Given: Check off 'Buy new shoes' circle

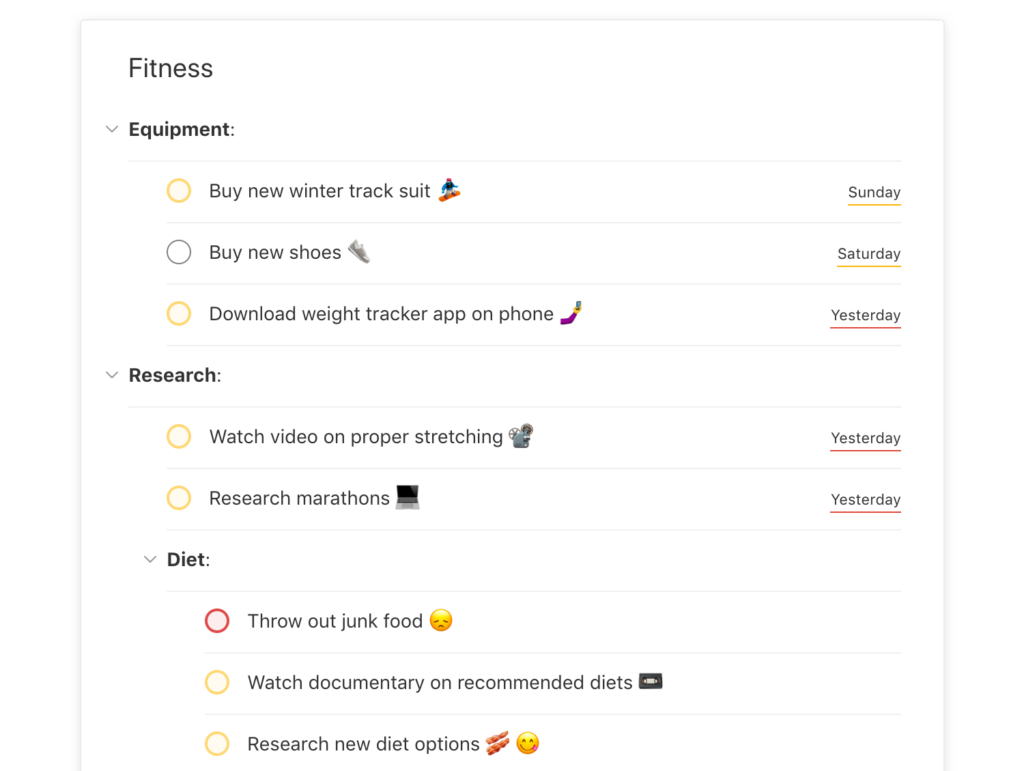Looking at the screenshot, I should point(179,252).
